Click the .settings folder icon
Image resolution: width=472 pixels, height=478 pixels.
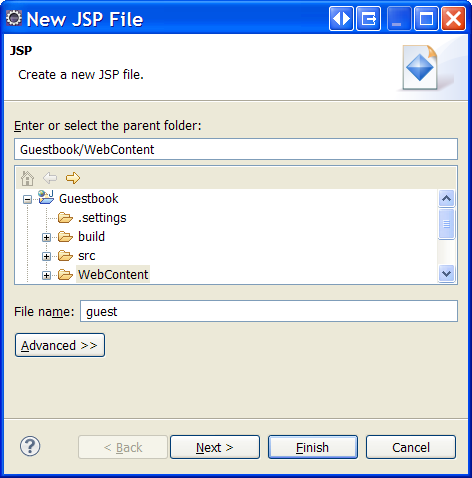[65, 218]
